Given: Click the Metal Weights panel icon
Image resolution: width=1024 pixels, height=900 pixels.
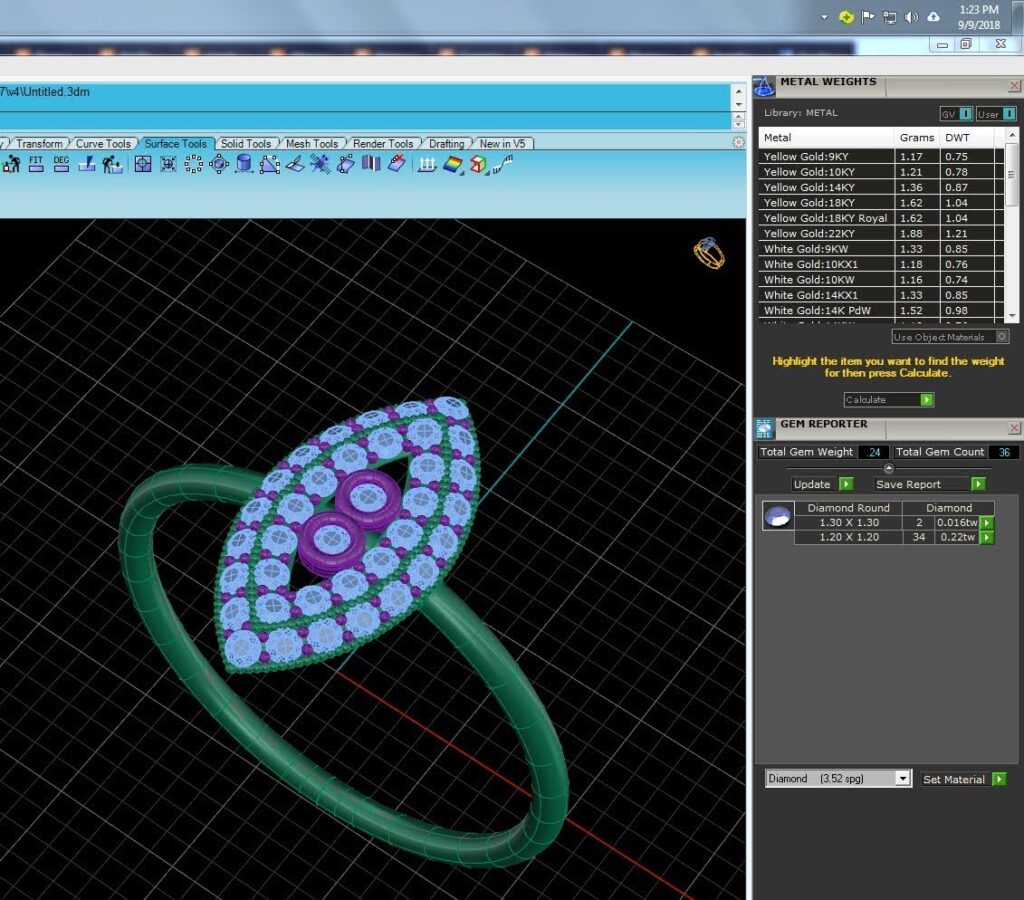Looking at the screenshot, I should 763,86.
